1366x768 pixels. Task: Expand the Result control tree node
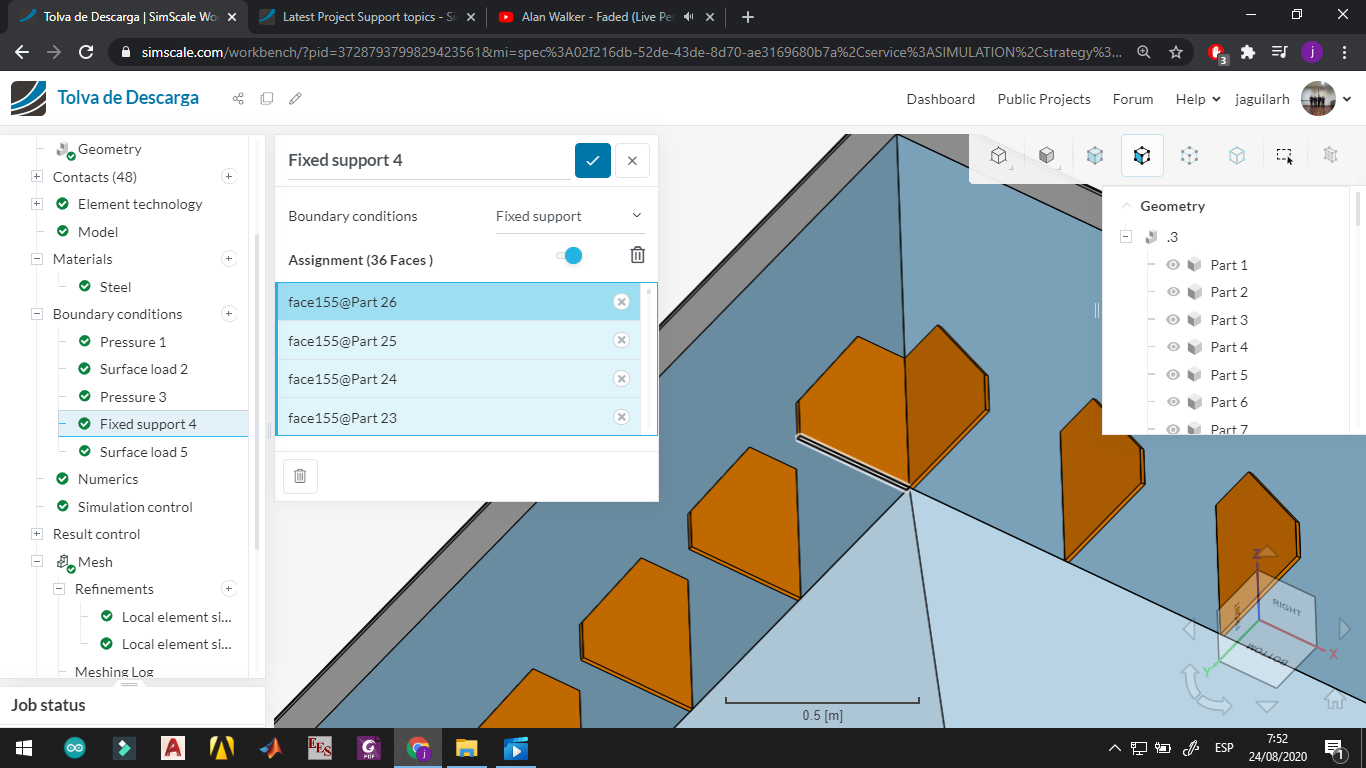[37, 534]
